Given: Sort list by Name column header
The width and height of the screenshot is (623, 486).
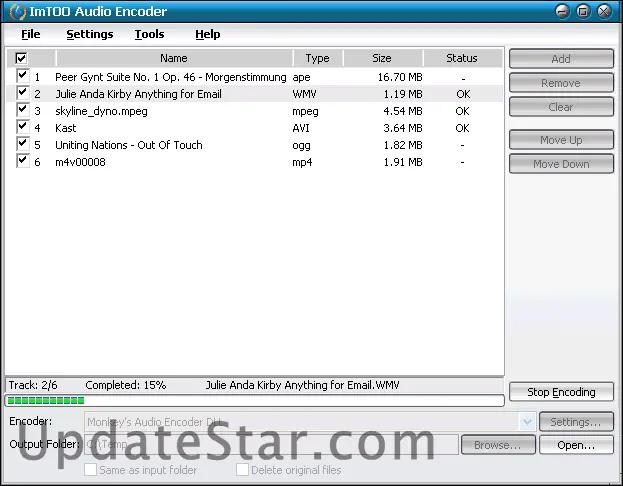Looking at the screenshot, I should click(174, 58).
